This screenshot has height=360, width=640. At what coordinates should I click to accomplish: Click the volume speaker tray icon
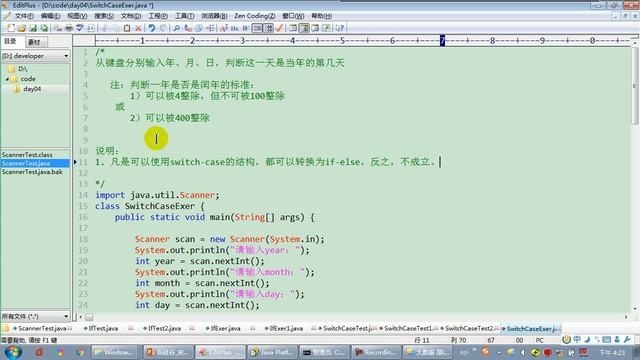click(x=523, y=352)
